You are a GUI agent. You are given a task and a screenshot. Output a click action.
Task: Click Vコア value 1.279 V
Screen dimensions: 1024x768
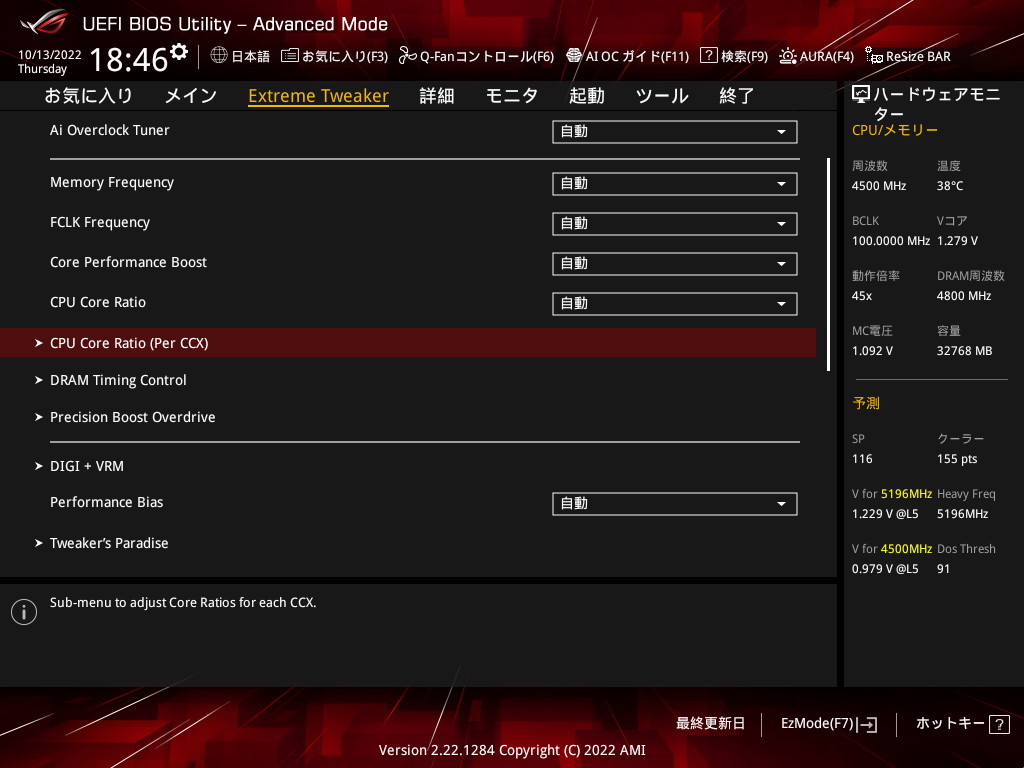pos(957,241)
